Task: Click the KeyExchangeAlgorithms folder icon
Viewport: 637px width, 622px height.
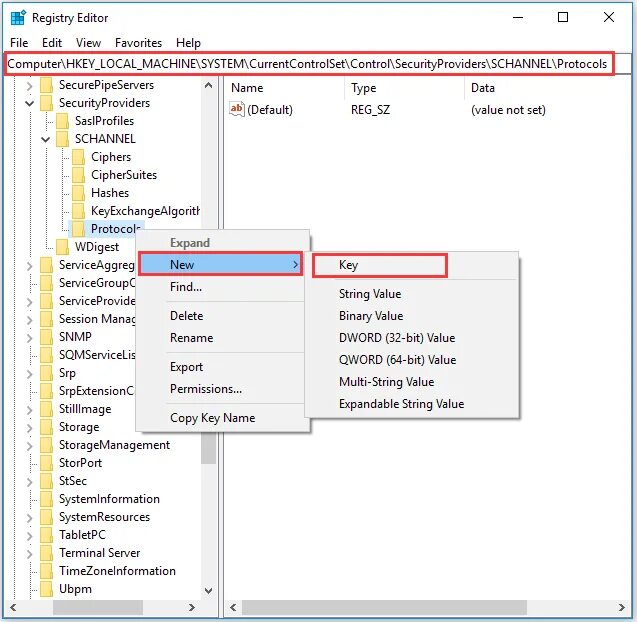Action: click(x=78, y=211)
